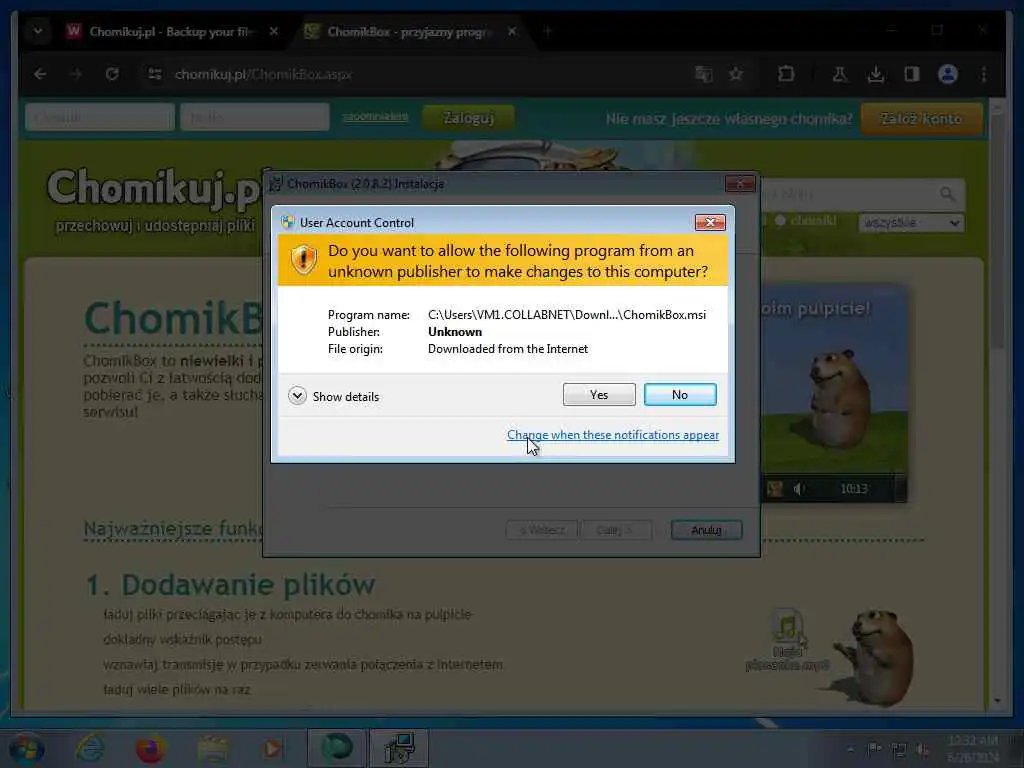The width and height of the screenshot is (1024, 768).
Task: Select the chomiki radio button
Action: (780, 221)
